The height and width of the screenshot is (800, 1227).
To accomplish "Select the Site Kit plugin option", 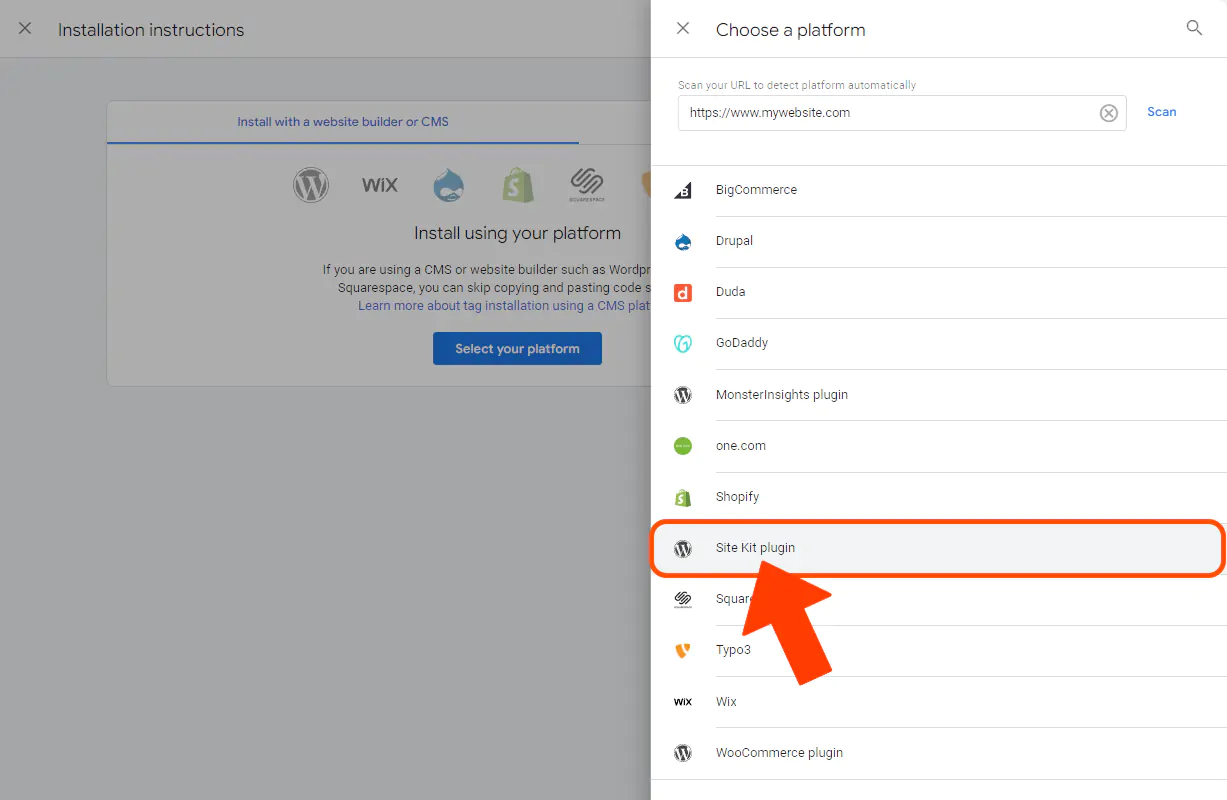I will tap(755, 548).
